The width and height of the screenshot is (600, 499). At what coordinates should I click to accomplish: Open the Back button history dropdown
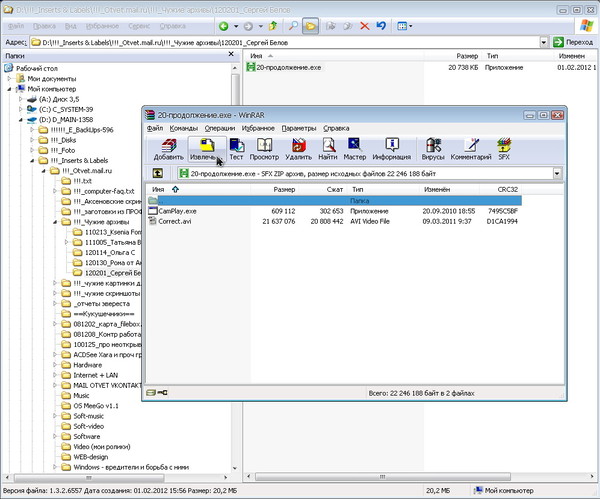pyautogui.click(x=236, y=26)
